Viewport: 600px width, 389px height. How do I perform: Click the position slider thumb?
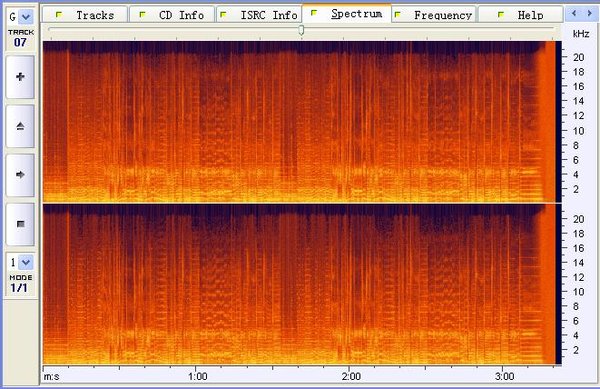pos(302,30)
